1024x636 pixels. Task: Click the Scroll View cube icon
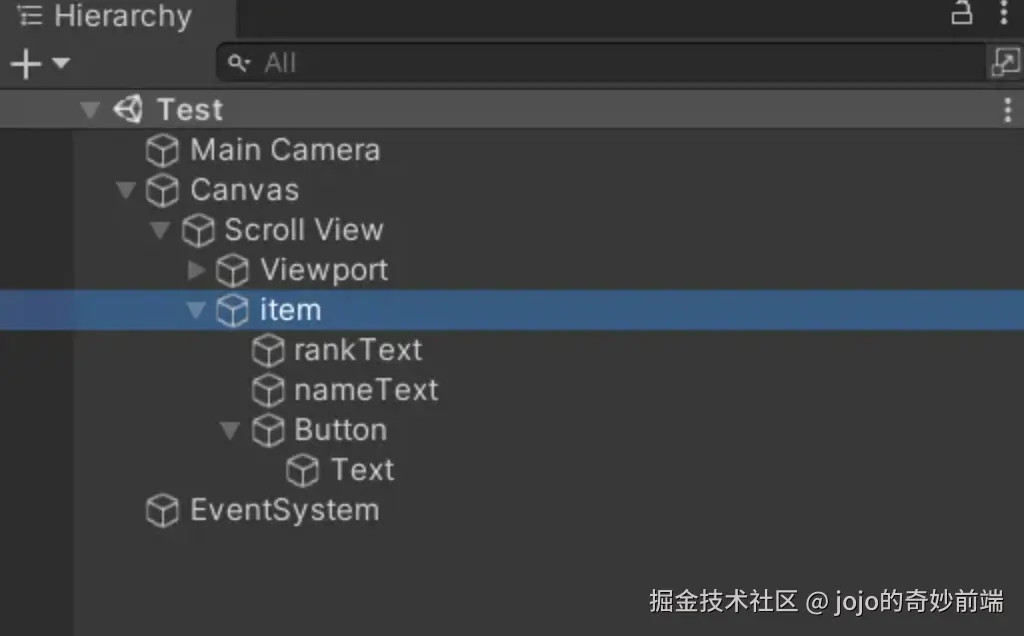point(197,231)
